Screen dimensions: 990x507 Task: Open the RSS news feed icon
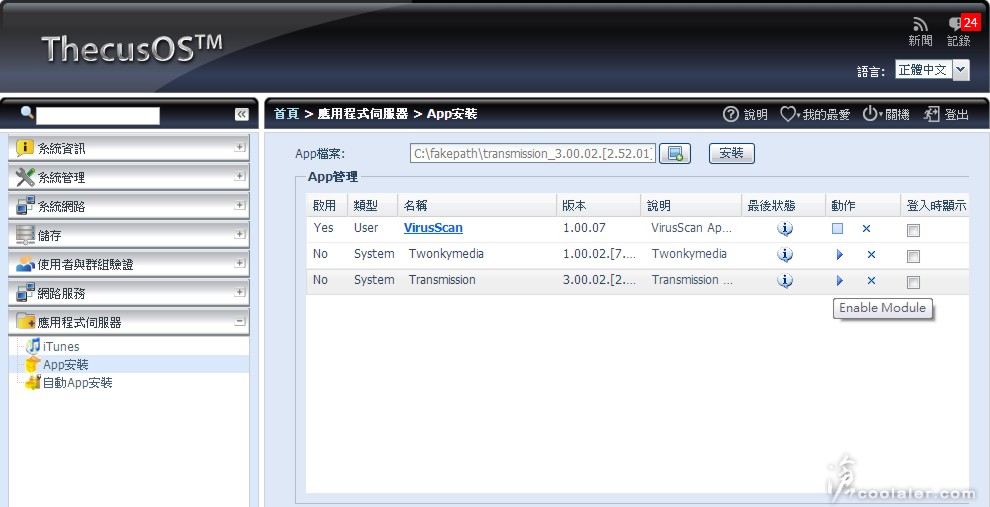[920, 25]
